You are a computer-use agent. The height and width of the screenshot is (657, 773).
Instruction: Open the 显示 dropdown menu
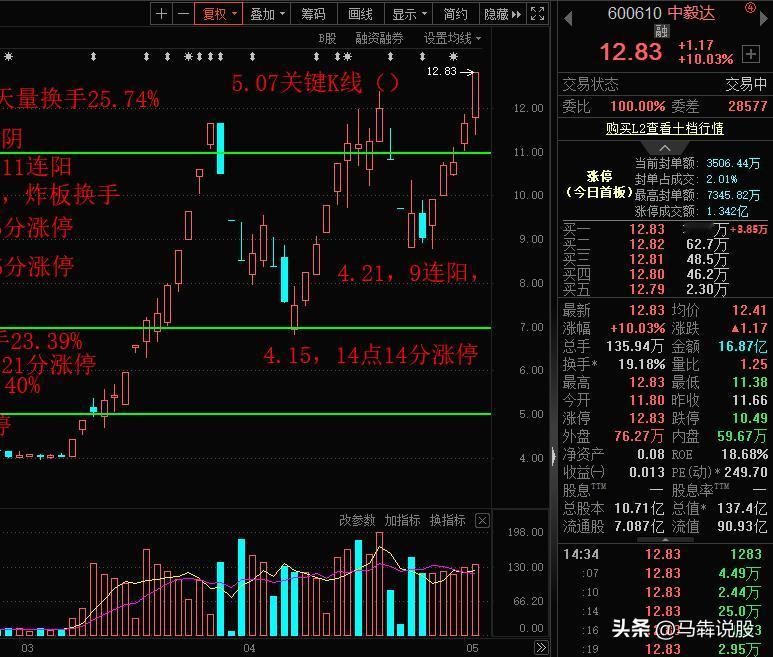point(408,13)
